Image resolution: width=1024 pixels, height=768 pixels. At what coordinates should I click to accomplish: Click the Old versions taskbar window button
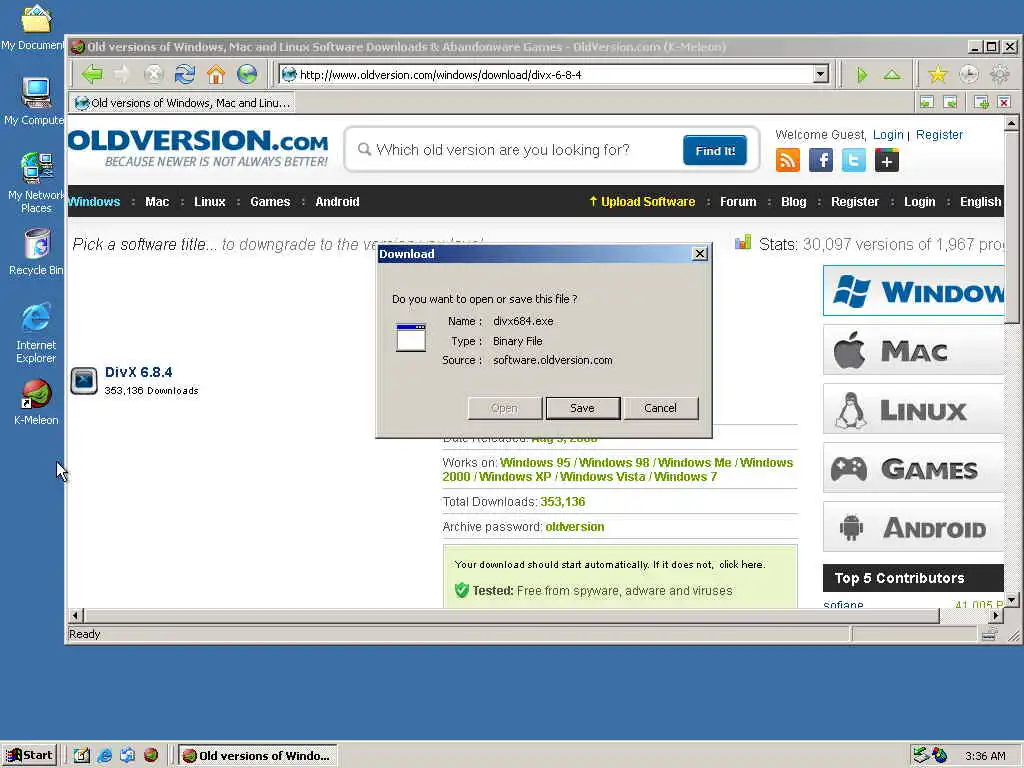coord(258,756)
